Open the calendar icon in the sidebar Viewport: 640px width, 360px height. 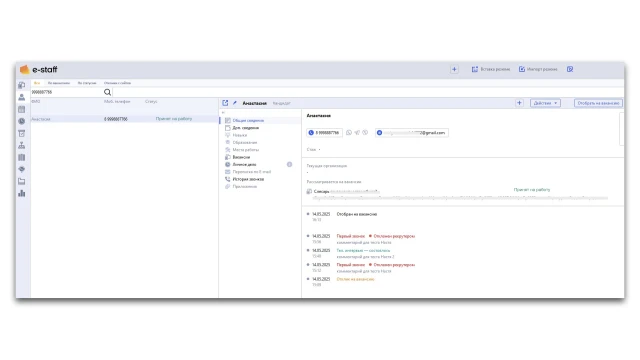click(22, 109)
